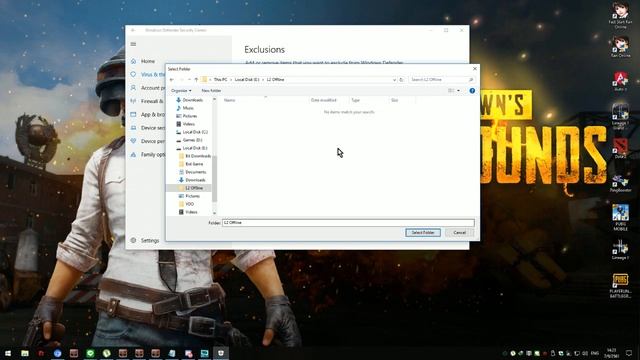
Task: Open Device security icon in Defender
Action: pyautogui.click(x=133, y=128)
